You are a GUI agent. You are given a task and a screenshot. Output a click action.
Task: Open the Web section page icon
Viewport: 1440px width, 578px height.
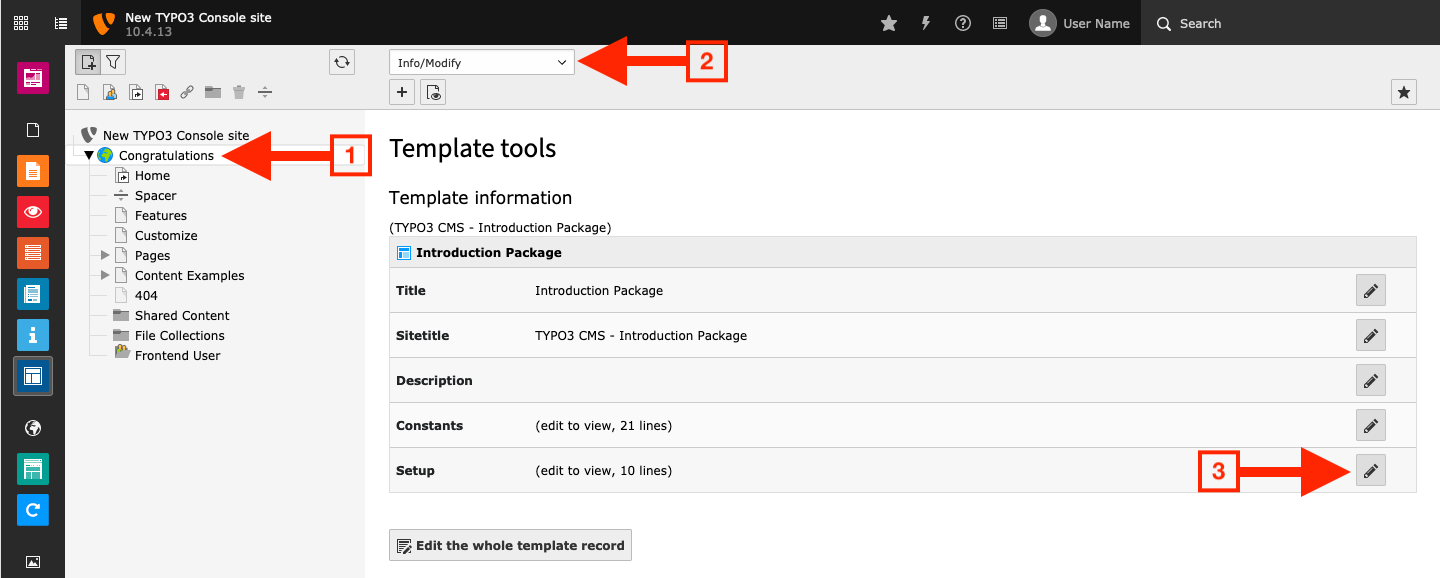pos(33,130)
